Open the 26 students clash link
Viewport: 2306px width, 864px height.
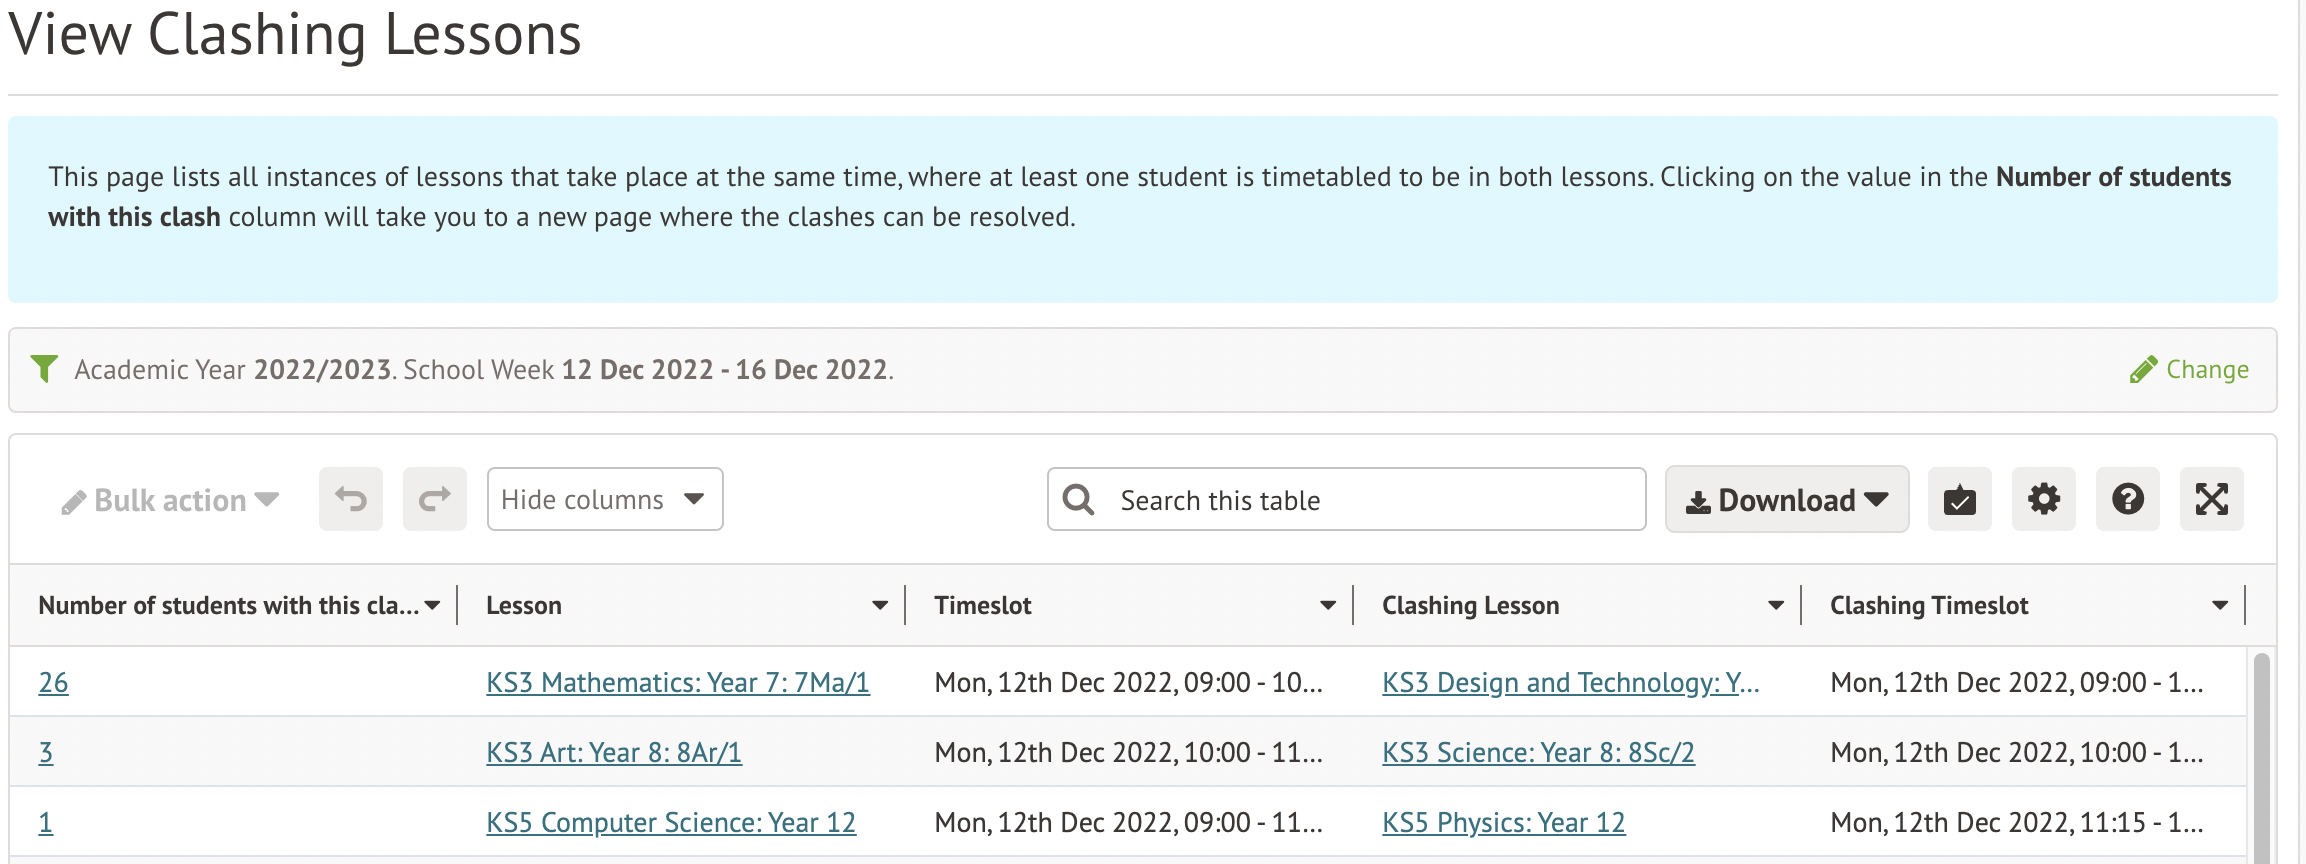click(x=53, y=682)
